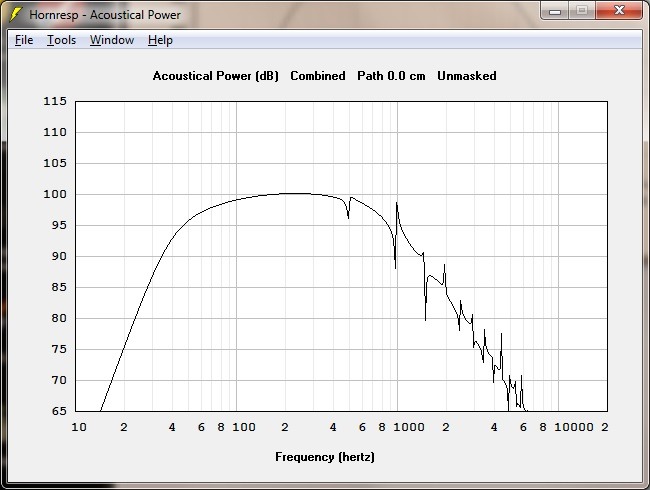
Task: Minimize the Hornresp window
Action: (555, 10)
